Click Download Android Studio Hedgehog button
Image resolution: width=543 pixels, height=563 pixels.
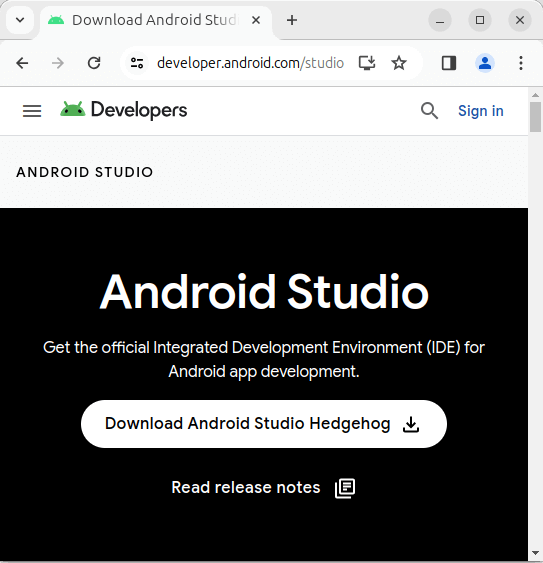click(x=264, y=424)
